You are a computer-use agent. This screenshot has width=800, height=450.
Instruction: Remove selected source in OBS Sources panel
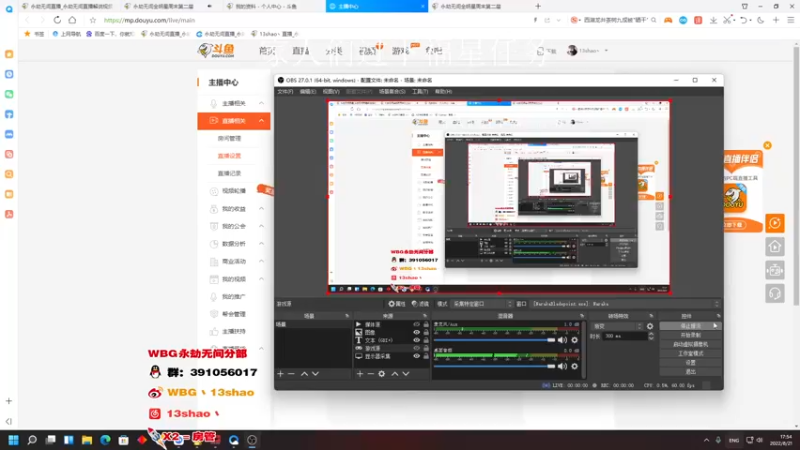pos(370,374)
